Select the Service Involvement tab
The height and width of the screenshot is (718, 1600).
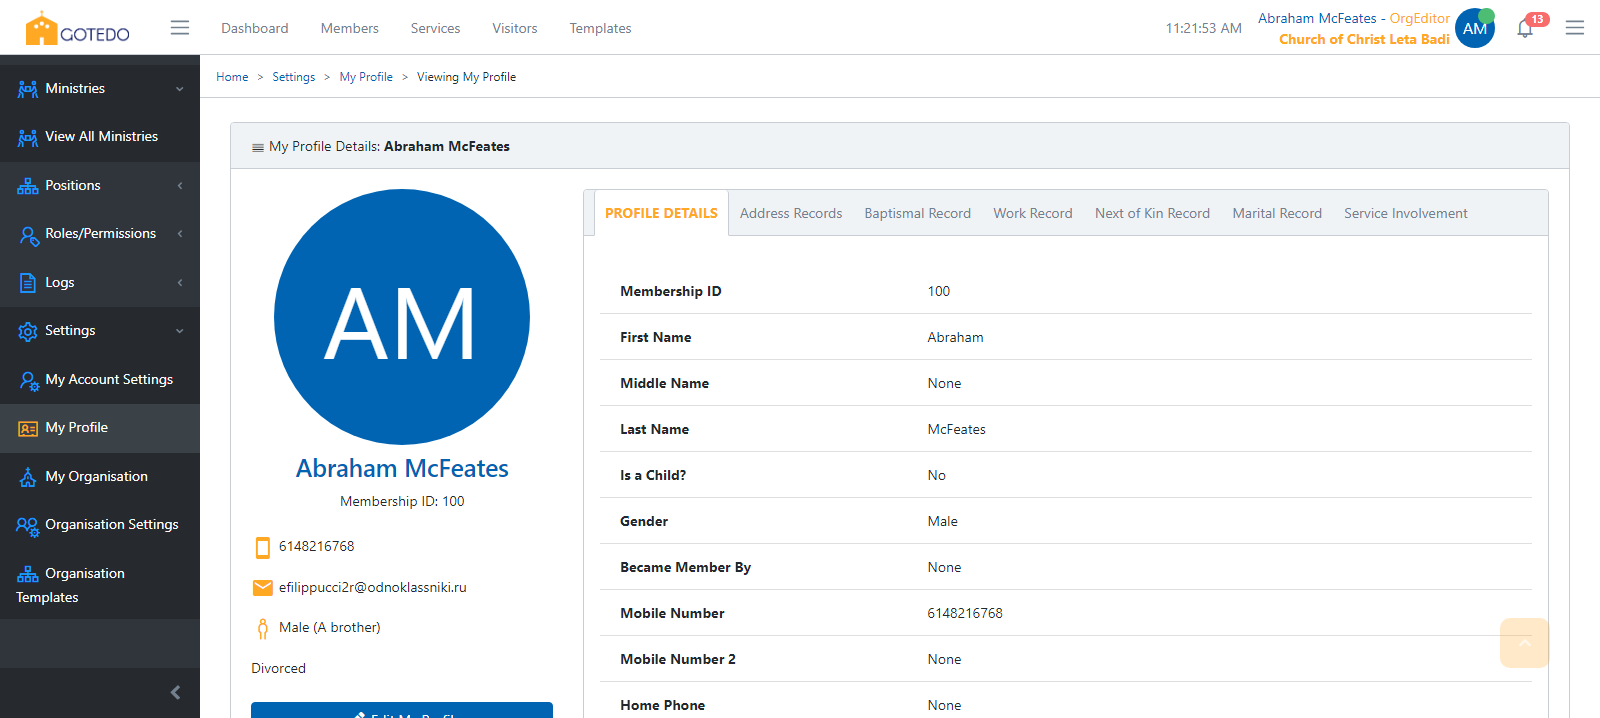point(1405,214)
